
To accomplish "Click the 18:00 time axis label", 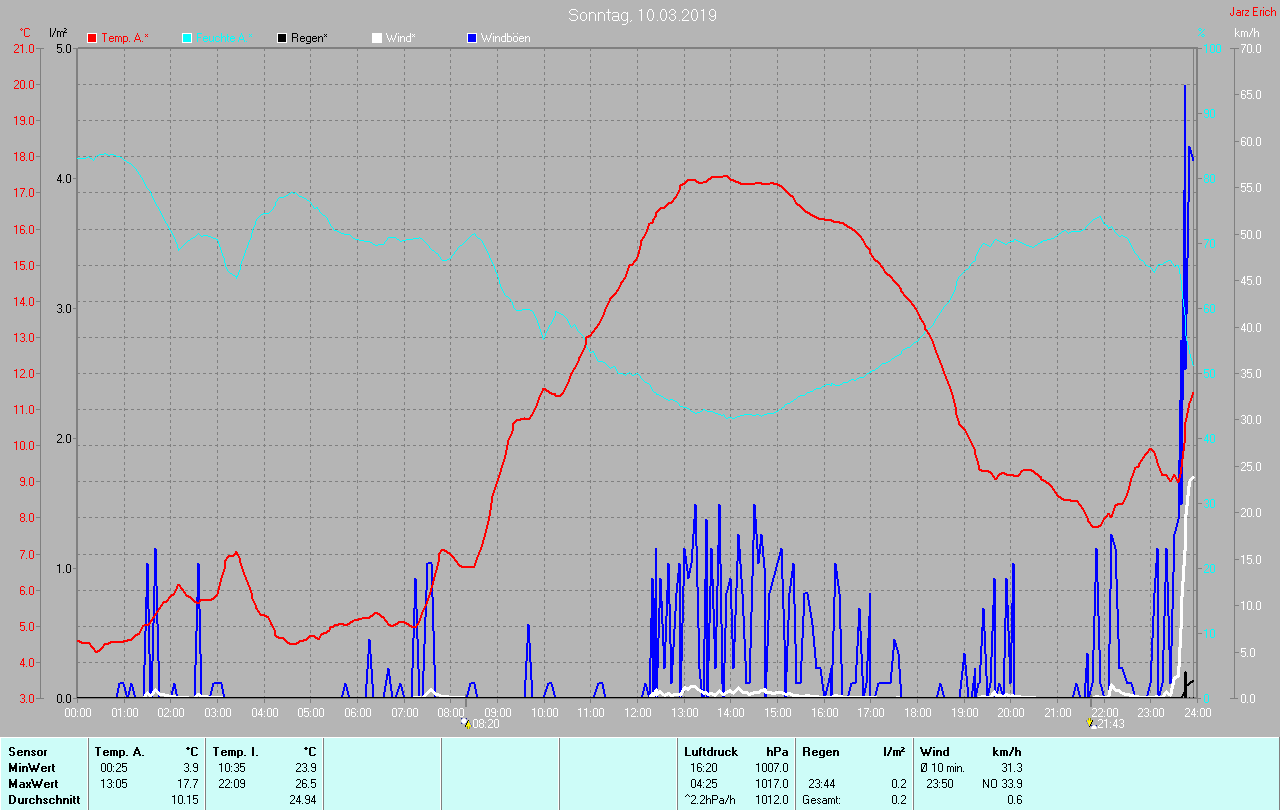I will tap(918, 713).
